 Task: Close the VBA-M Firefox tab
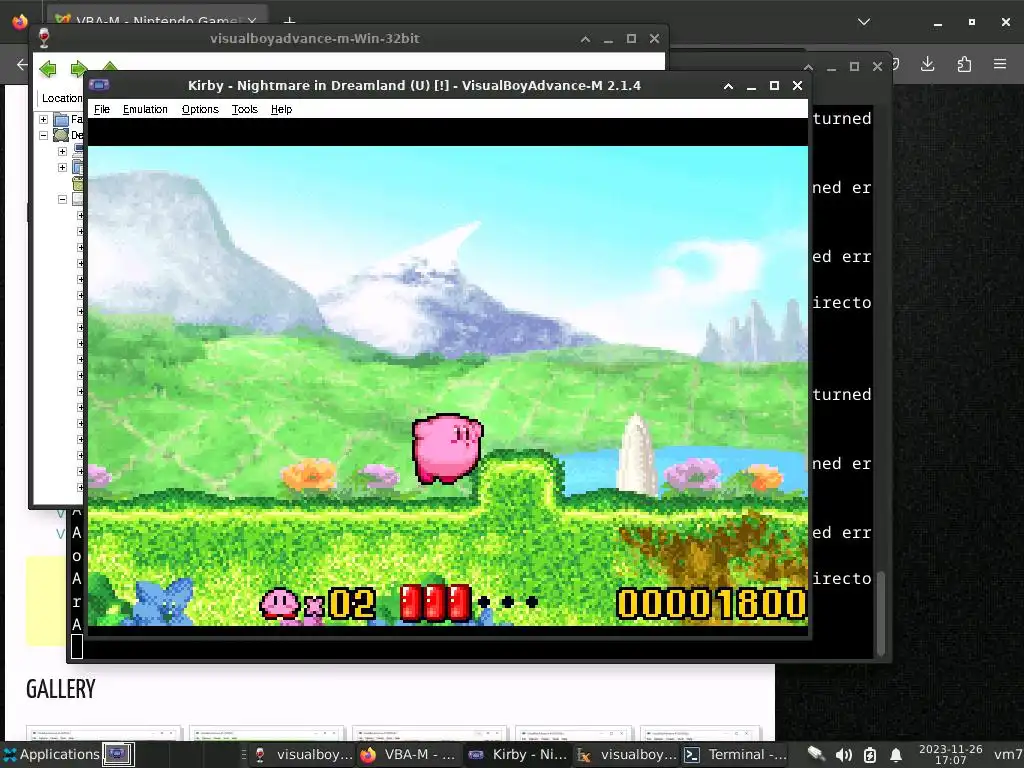coord(252,22)
